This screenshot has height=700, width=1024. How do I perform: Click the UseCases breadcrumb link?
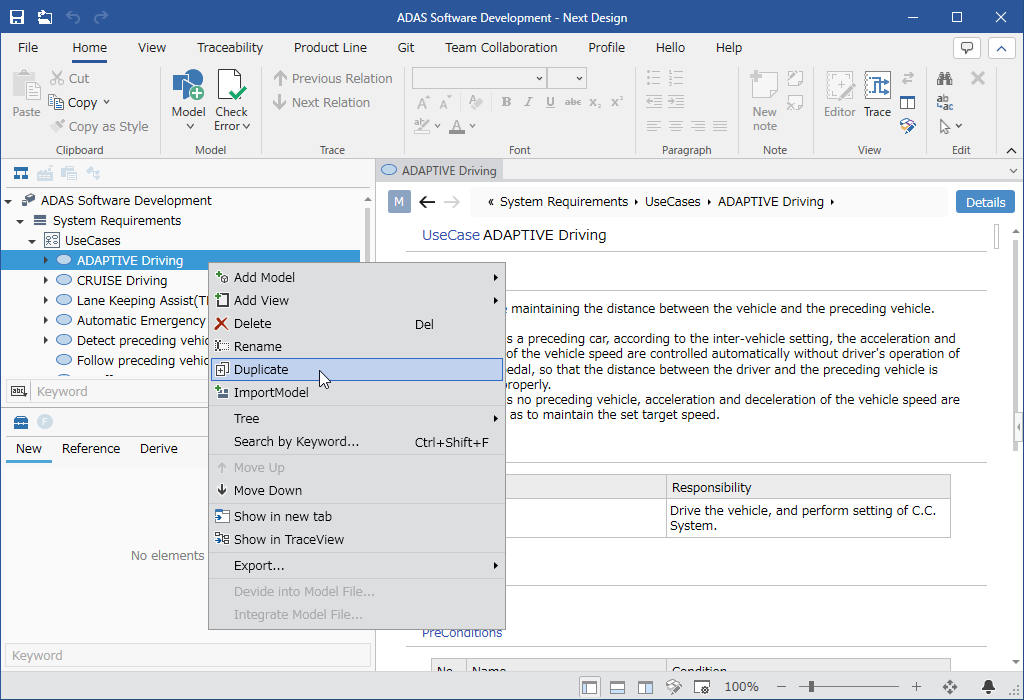[673, 202]
